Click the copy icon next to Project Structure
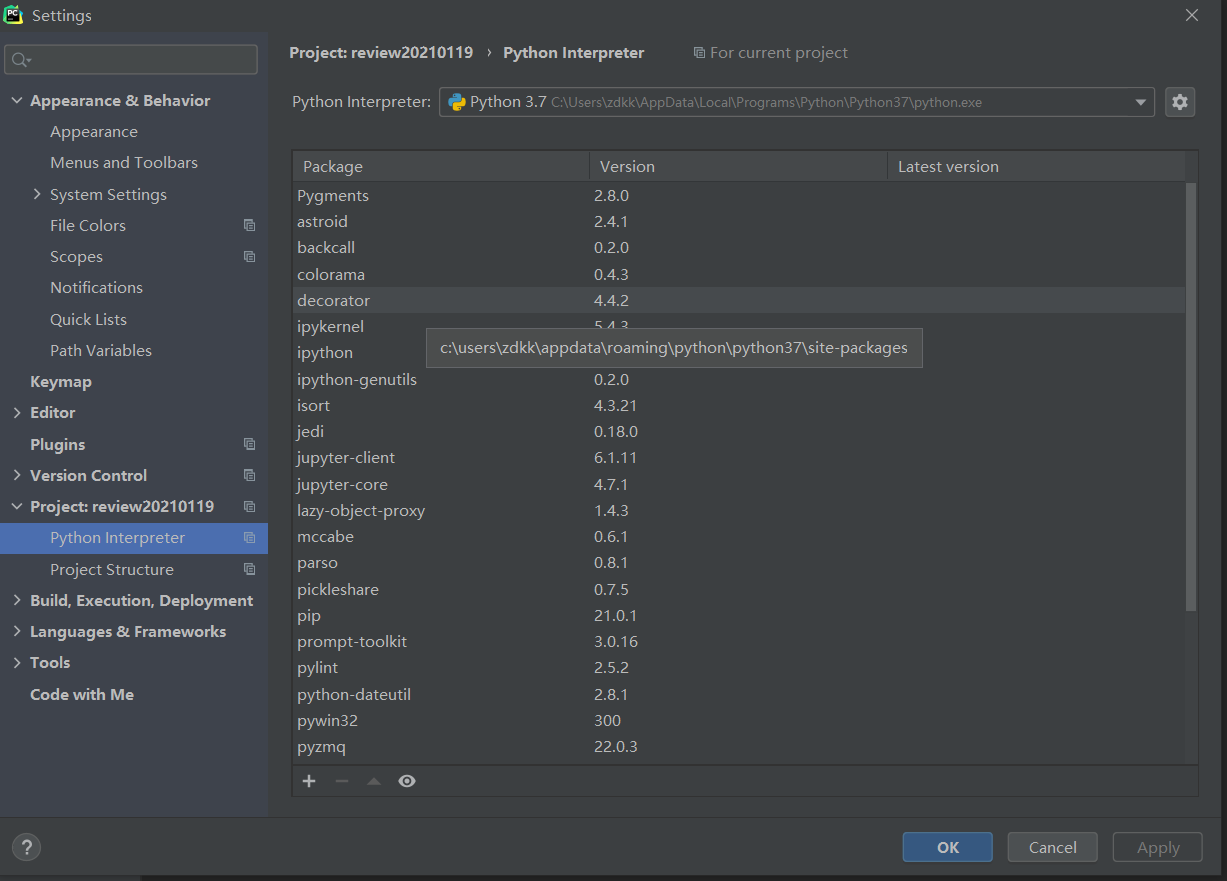Screen dimensions: 1227x881 [x=250, y=570]
